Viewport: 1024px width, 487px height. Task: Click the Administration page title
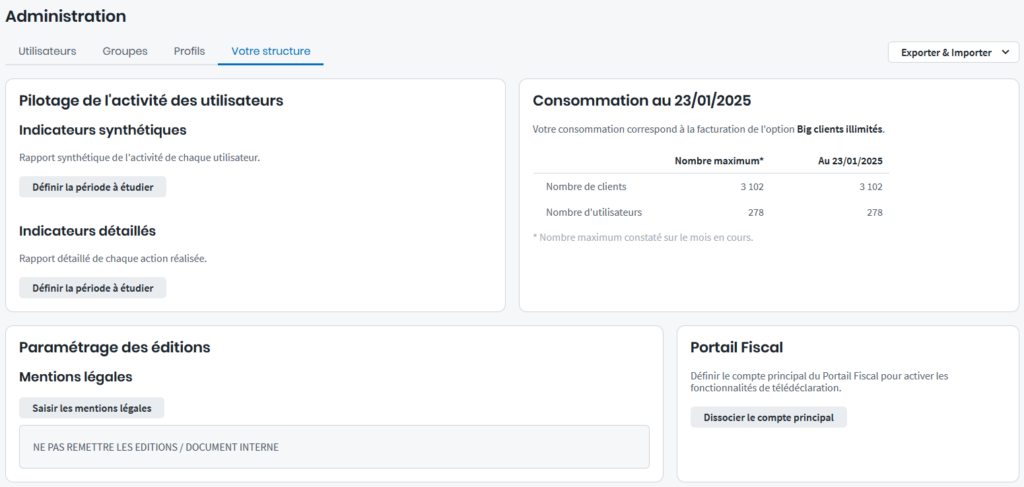[x=66, y=16]
